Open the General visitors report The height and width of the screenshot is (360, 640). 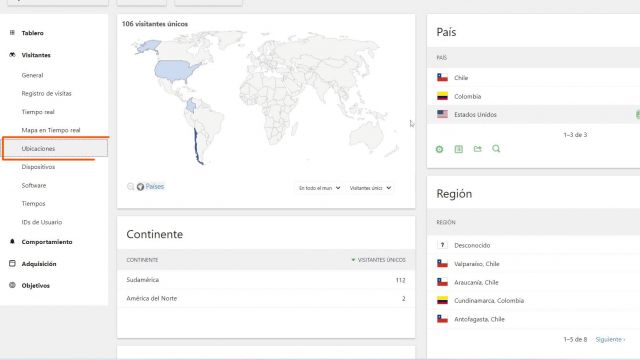pyautogui.click(x=32, y=75)
